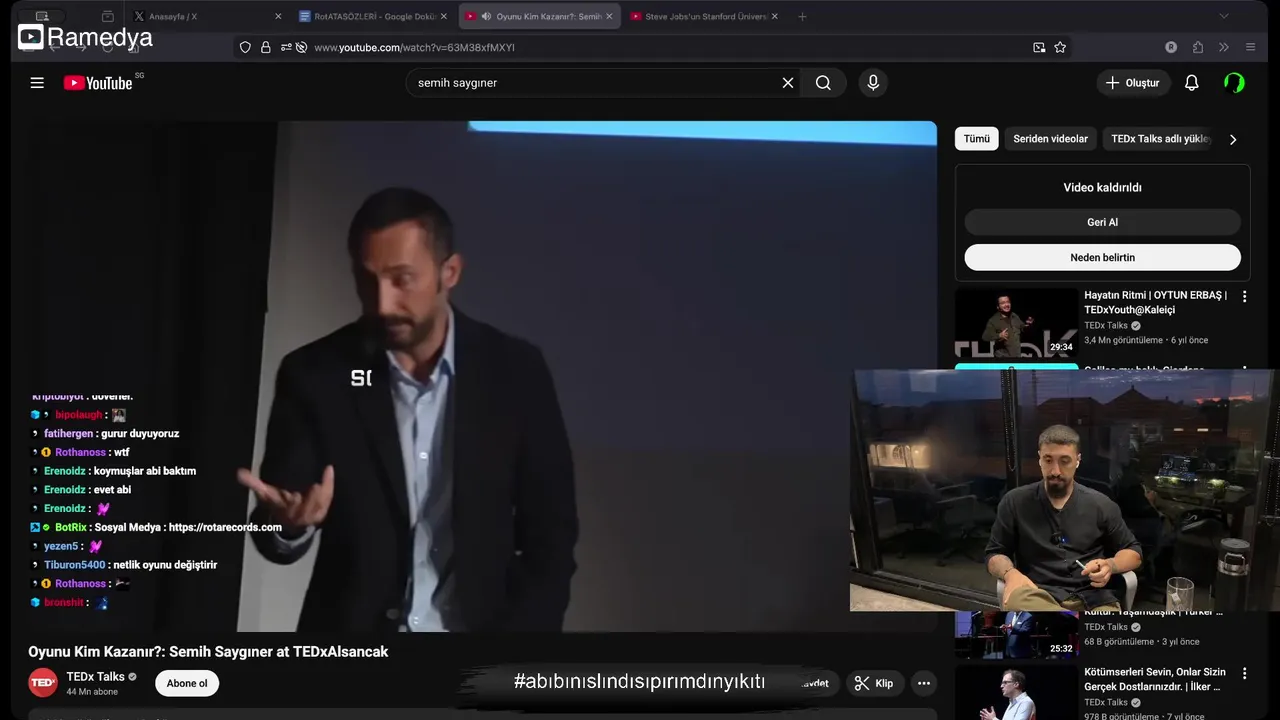
Task: Click the '44 Mn abone' subscriber count
Action: [x=92, y=692]
